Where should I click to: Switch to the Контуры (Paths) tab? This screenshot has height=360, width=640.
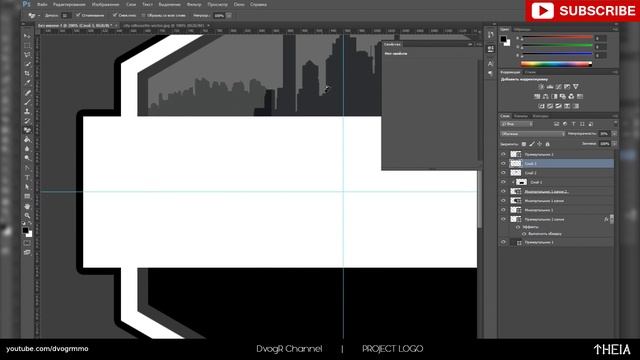tap(540, 116)
